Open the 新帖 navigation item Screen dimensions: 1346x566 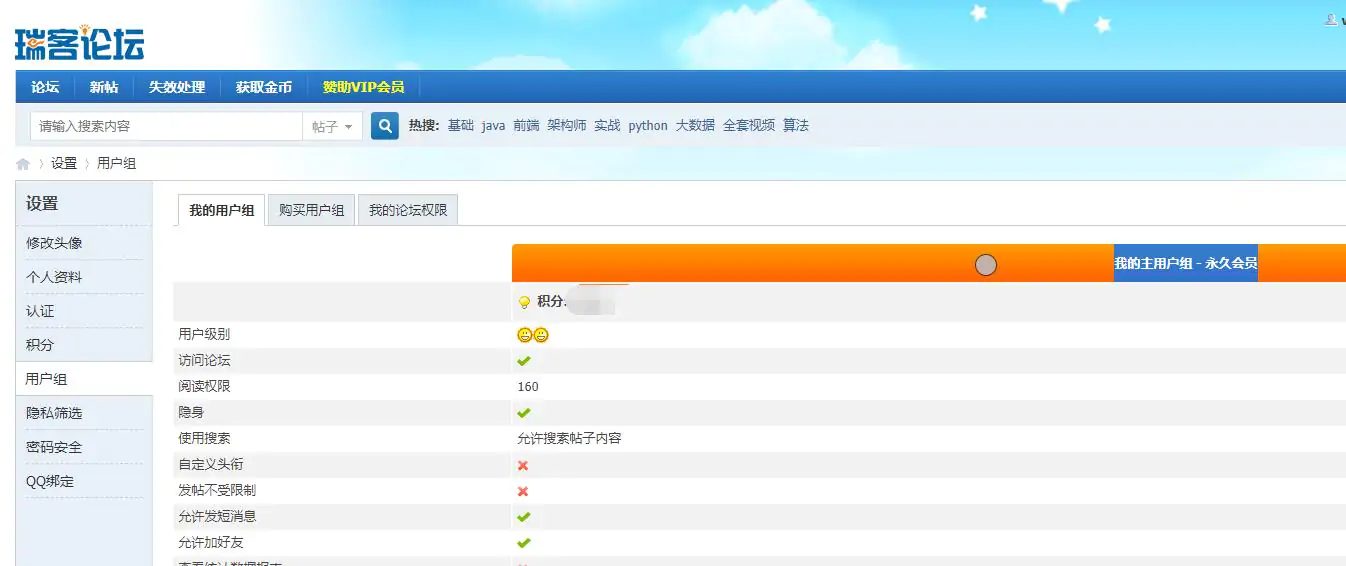pos(104,87)
